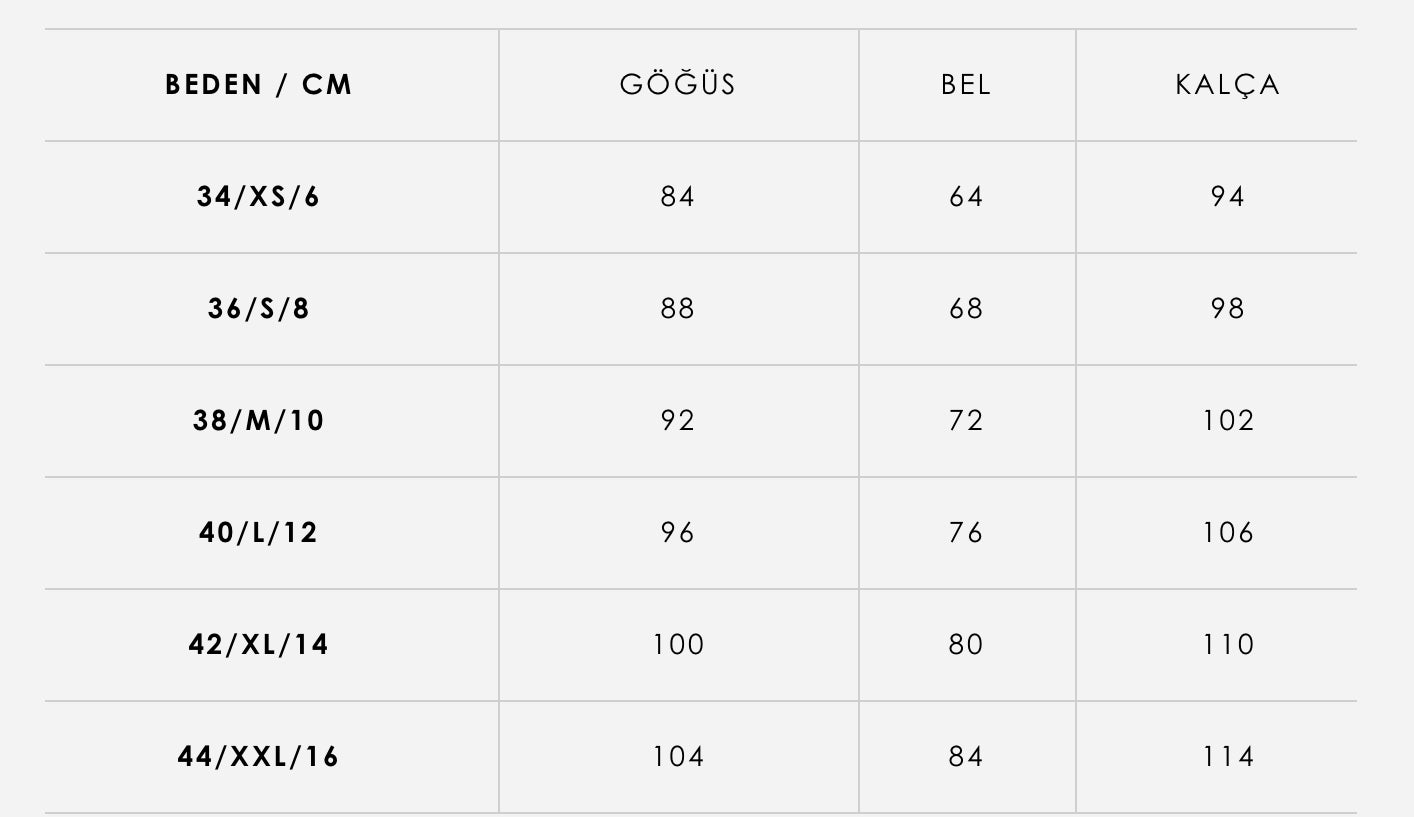
Task: Select the 36/S/8 size row label
Action: click(259, 309)
